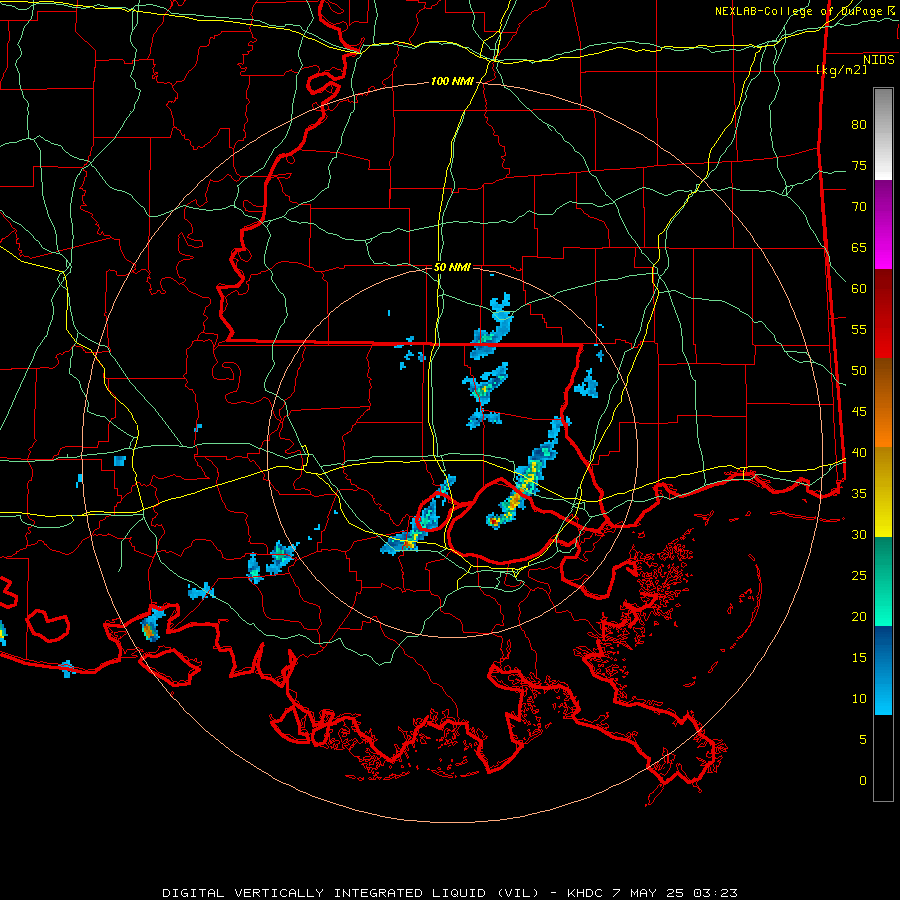This screenshot has height=900, width=900.
Task: Click the 30 value on the color scale
Action: [859, 535]
